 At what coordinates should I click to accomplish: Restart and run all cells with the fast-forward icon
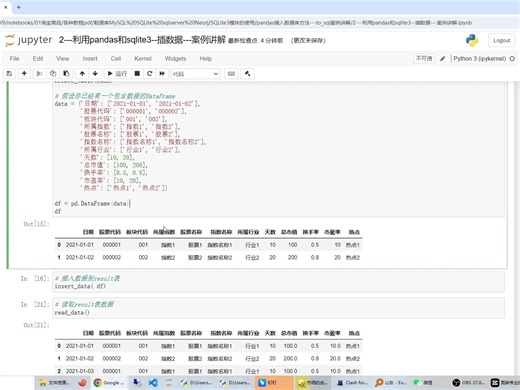point(162,73)
